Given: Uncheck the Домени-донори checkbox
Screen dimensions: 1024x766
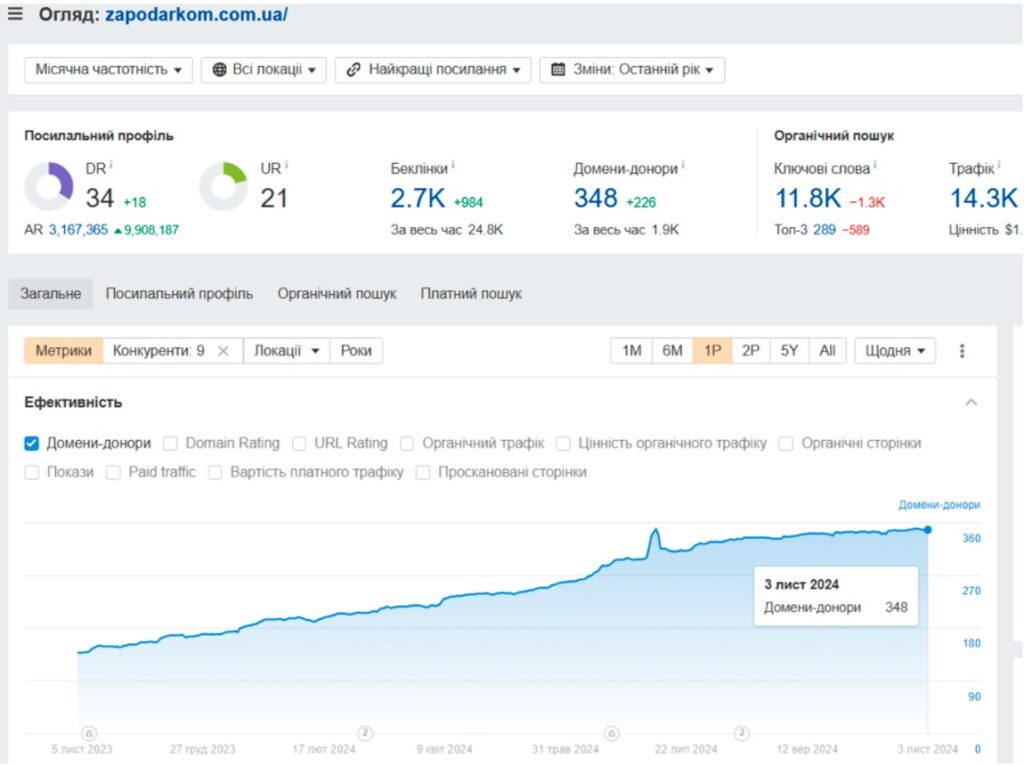Looking at the screenshot, I should coord(32,443).
